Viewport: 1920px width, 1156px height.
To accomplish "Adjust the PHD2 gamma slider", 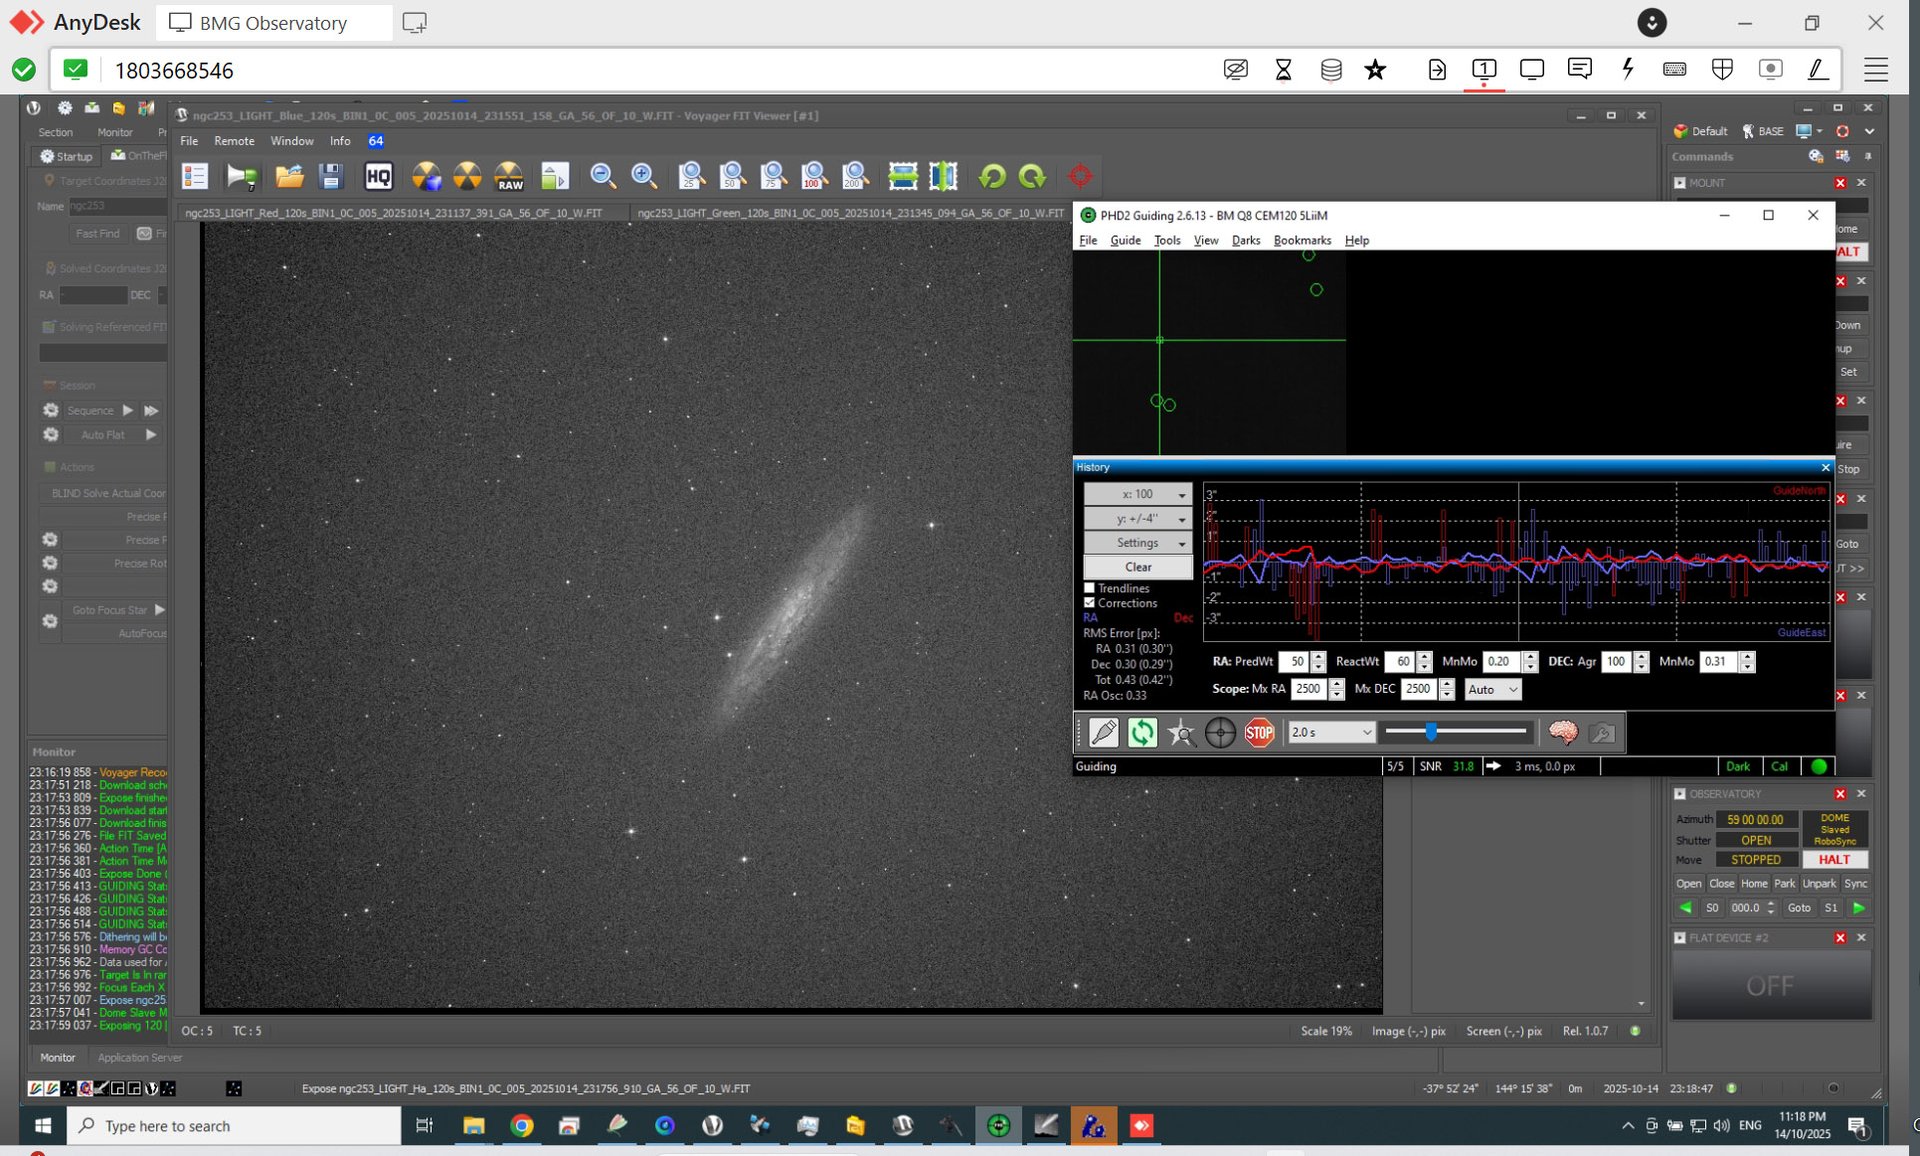I will click(x=1431, y=732).
